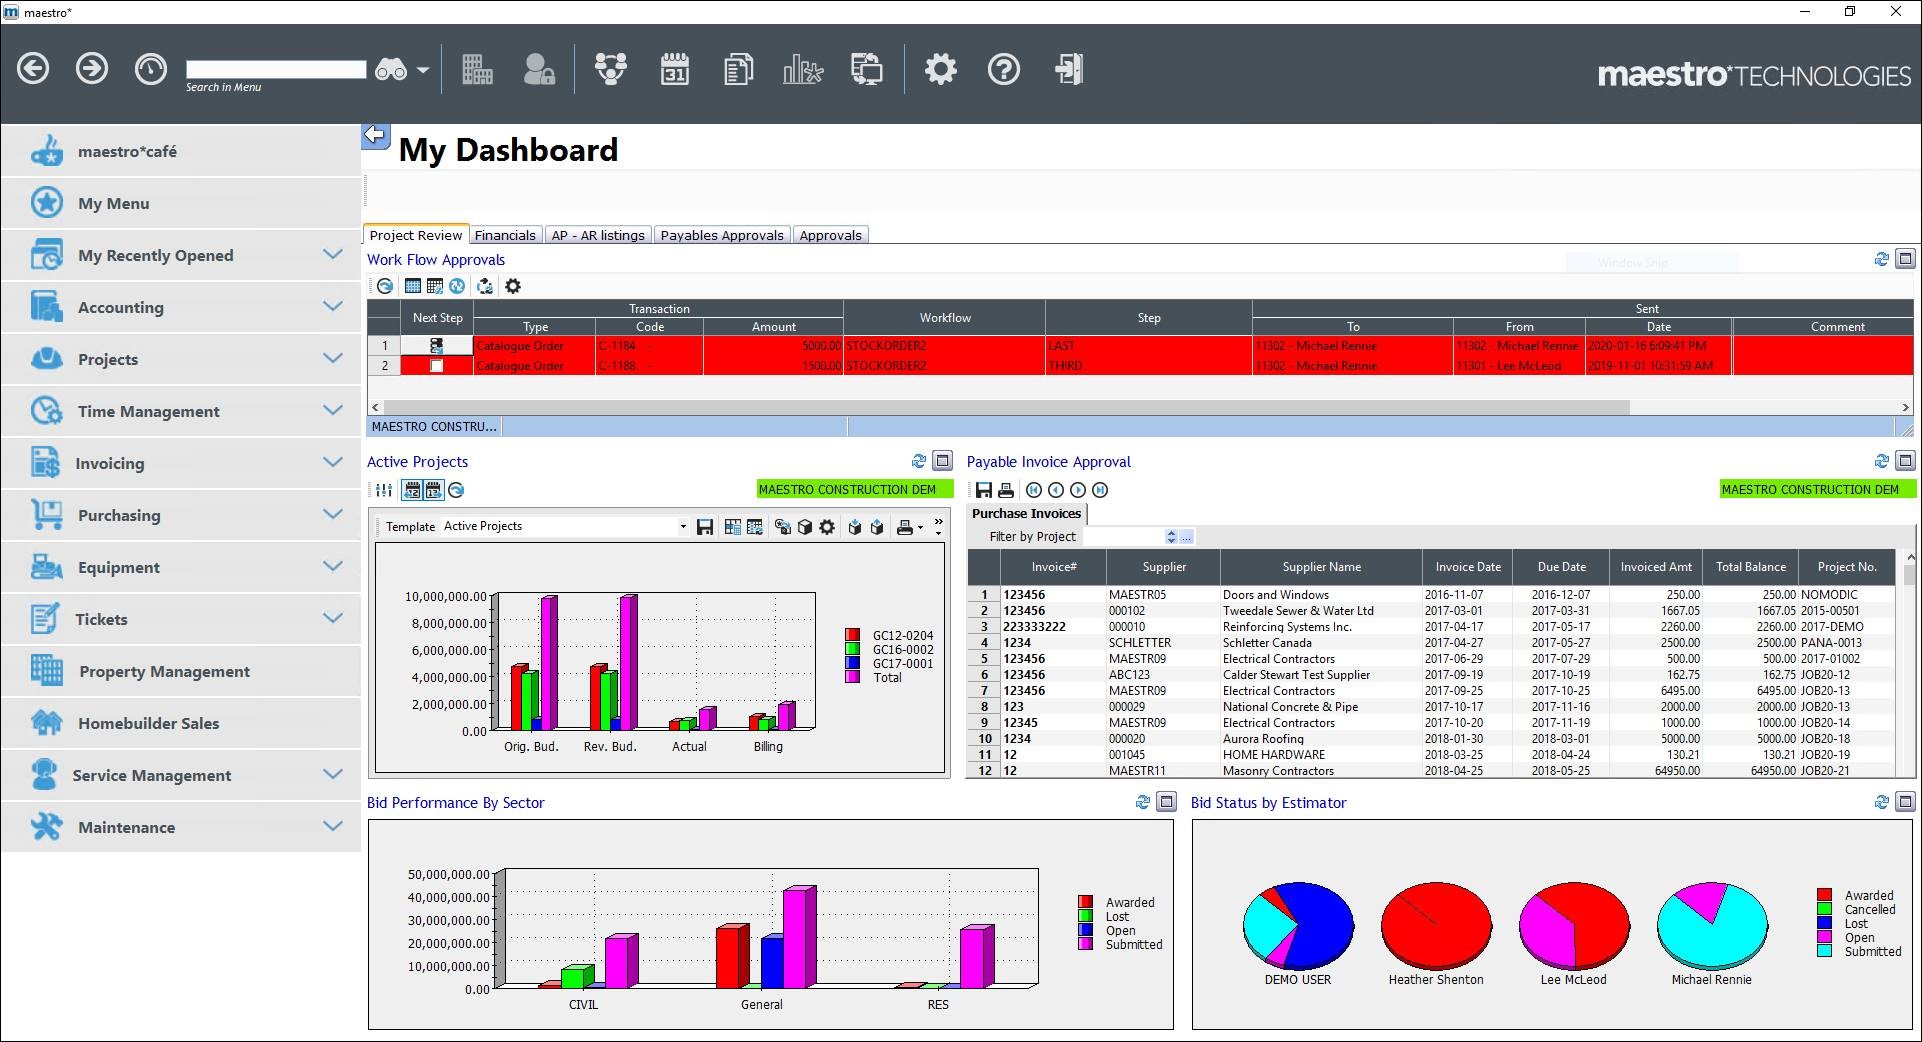This screenshot has width=1922, height=1042.
Task: Open the calendar icon in the top toolbar
Action: (x=675, y=69)
